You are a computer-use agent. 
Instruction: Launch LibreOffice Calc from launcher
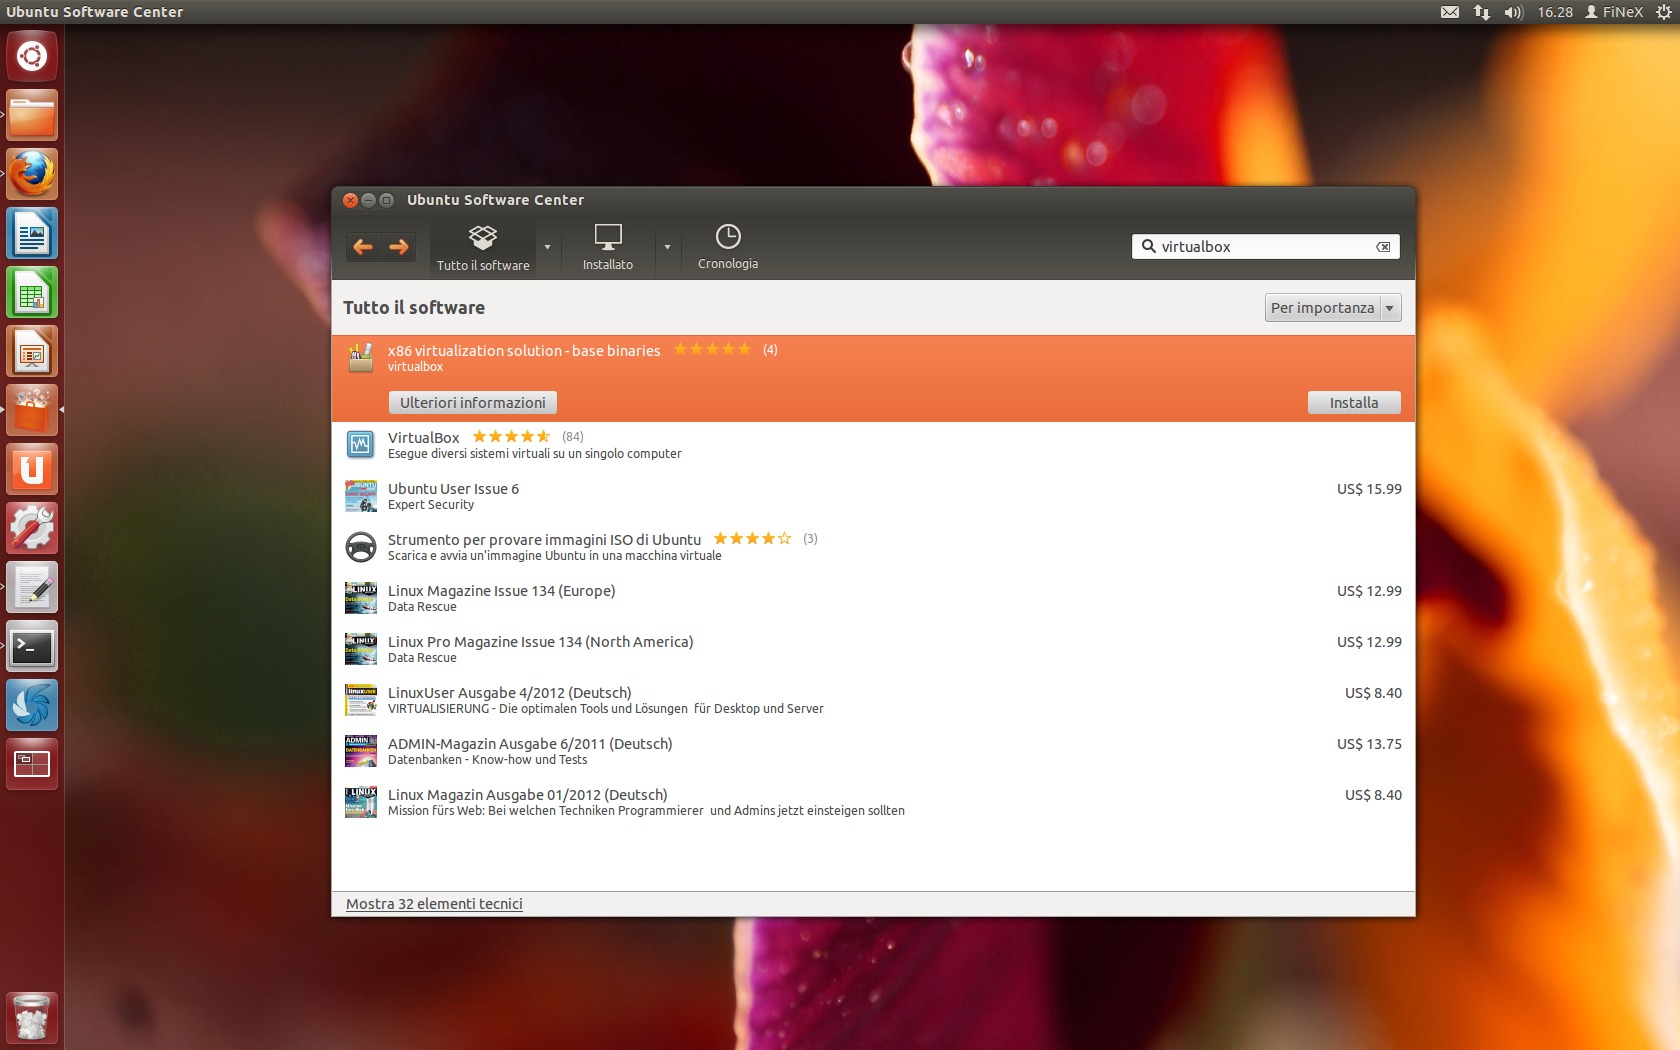32,292
